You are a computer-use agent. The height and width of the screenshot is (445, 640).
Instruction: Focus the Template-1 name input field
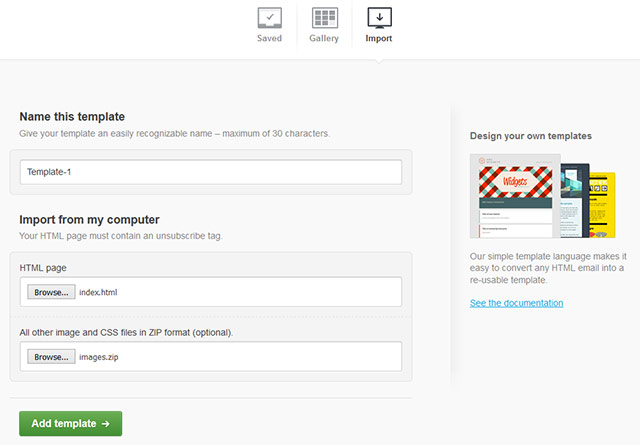211,172
